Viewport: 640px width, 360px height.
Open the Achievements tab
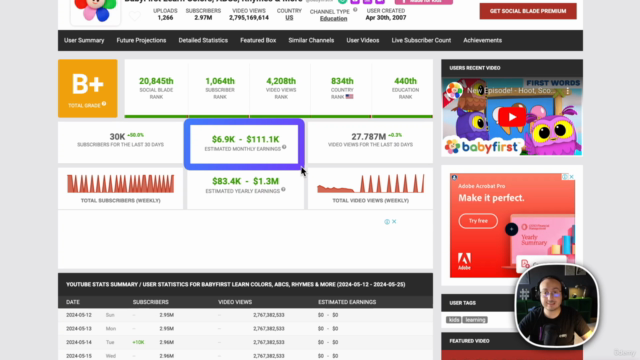tap(482, 40)
